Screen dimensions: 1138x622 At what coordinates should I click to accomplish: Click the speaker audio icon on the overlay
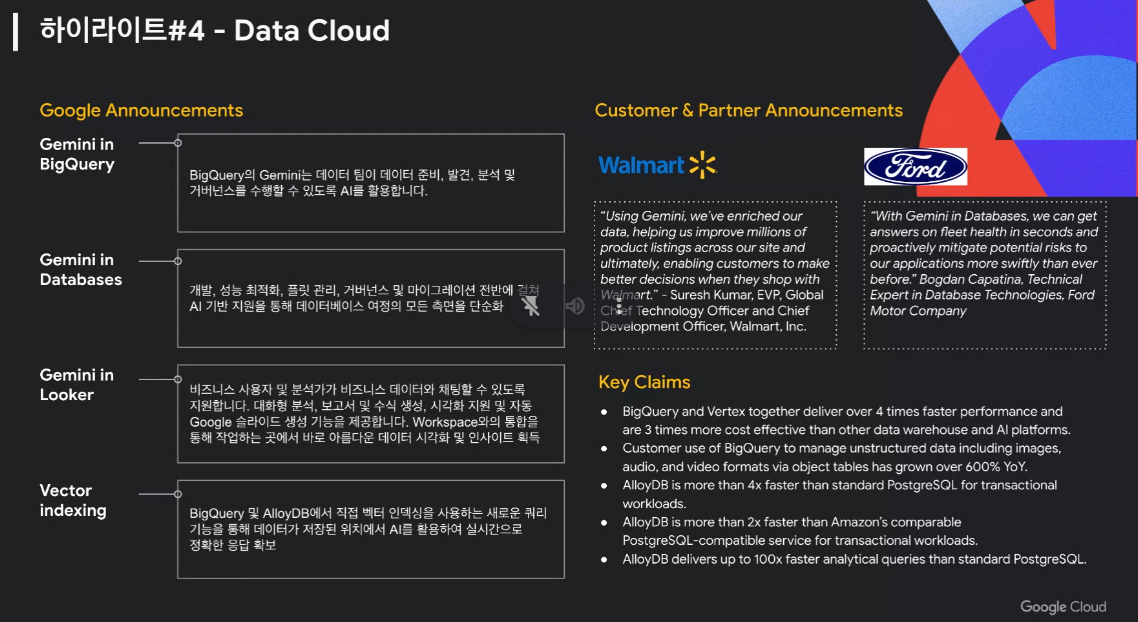(575, 306)
